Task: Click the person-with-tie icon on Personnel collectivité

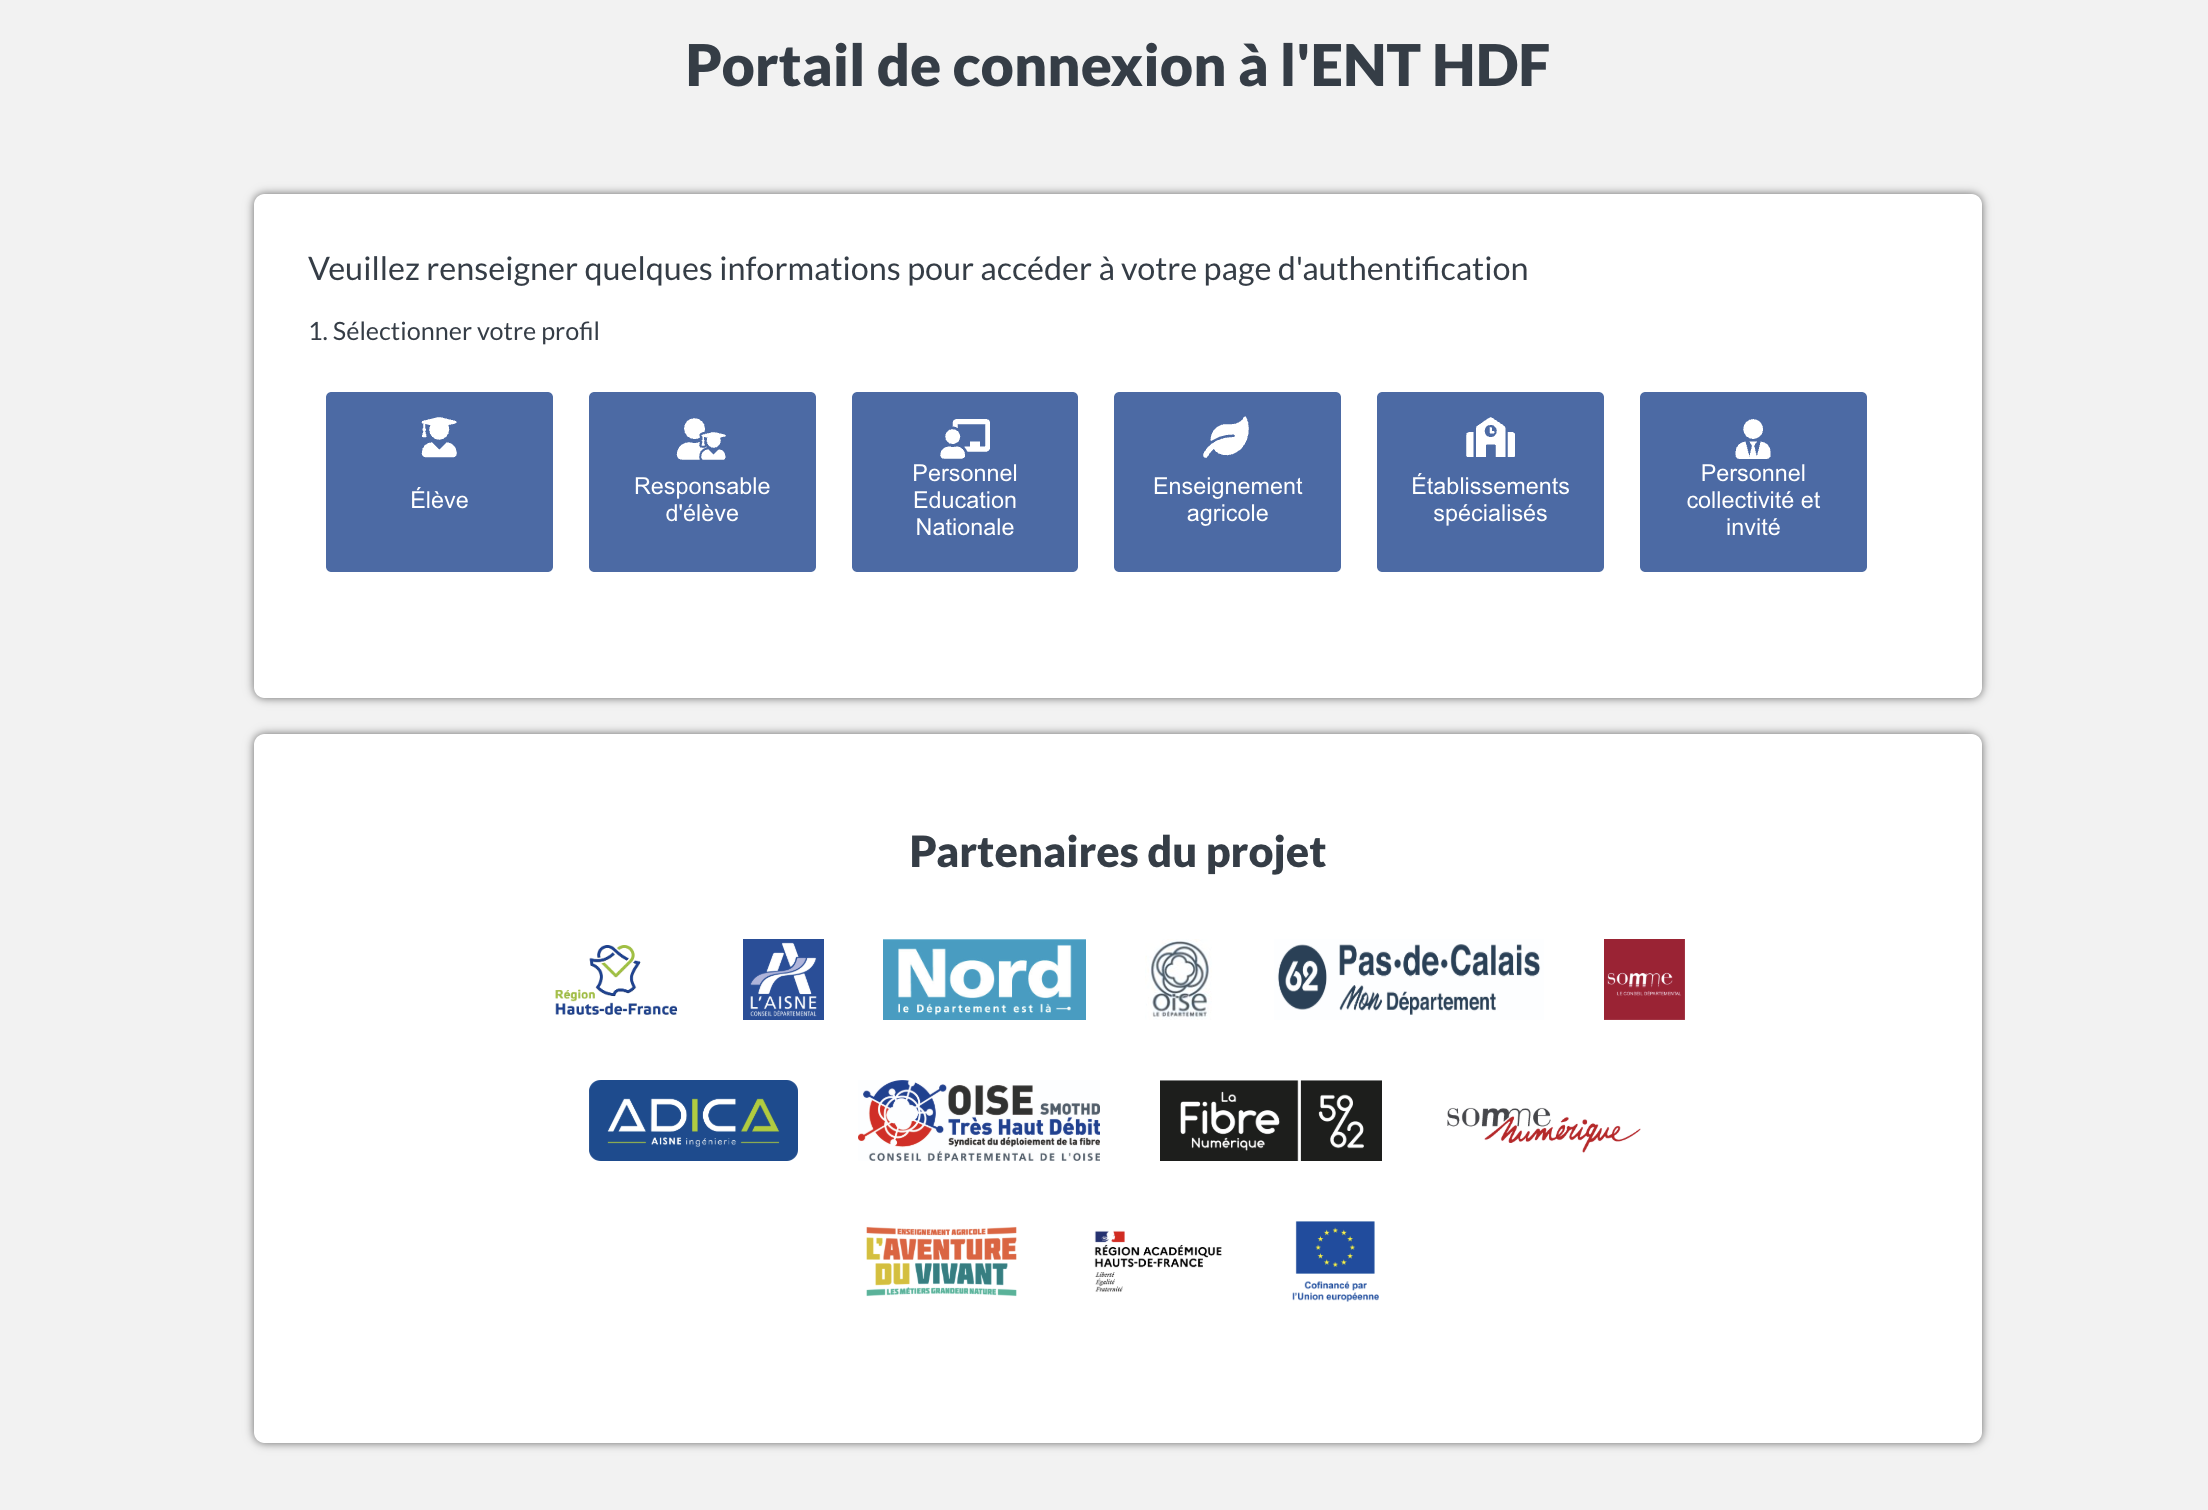Action: pos(1753,438)
